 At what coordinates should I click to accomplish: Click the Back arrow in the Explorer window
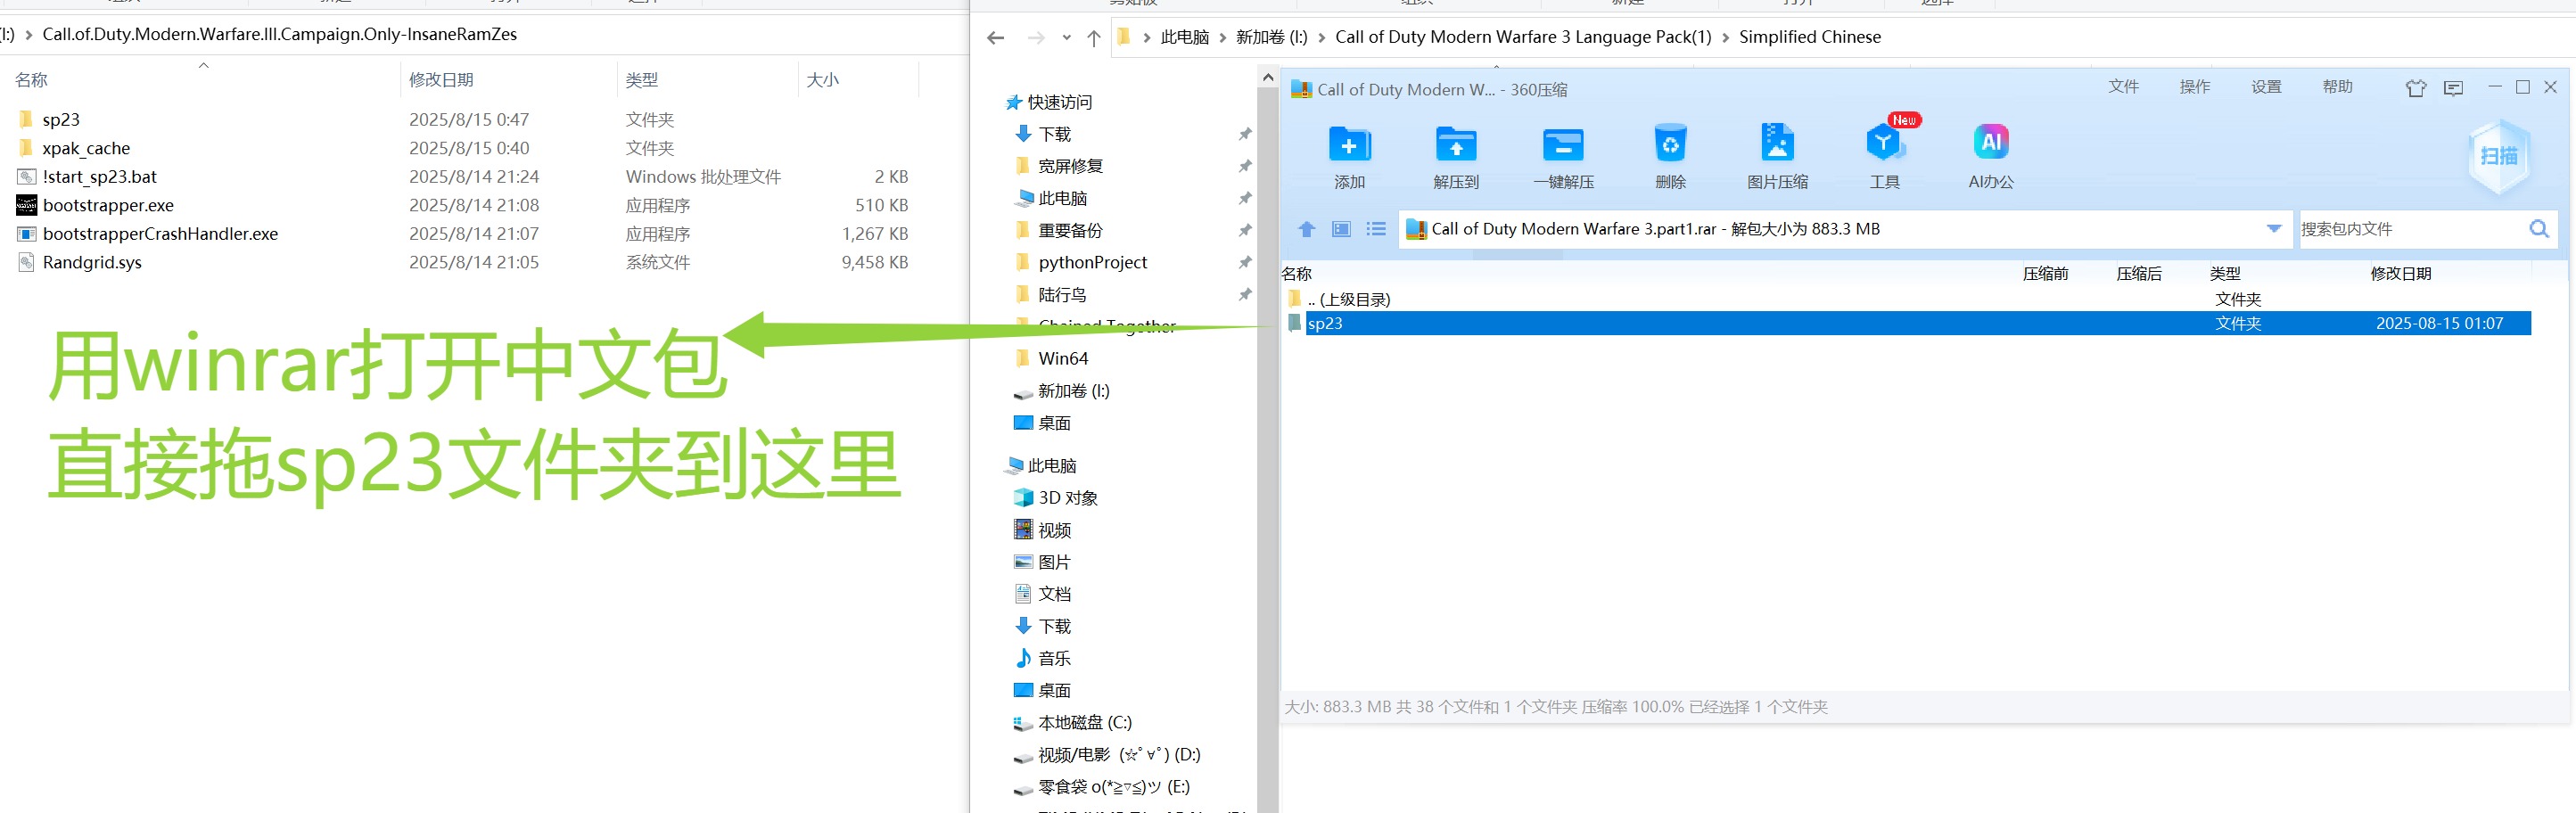995,38
